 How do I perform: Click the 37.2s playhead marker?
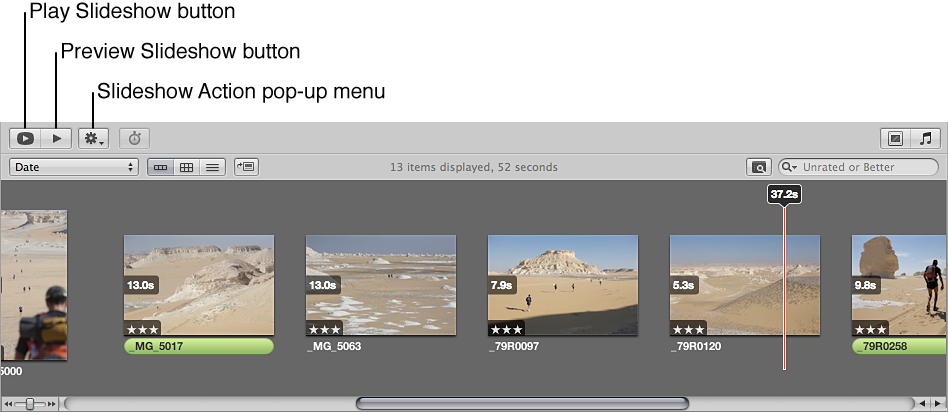pos(785,194)
